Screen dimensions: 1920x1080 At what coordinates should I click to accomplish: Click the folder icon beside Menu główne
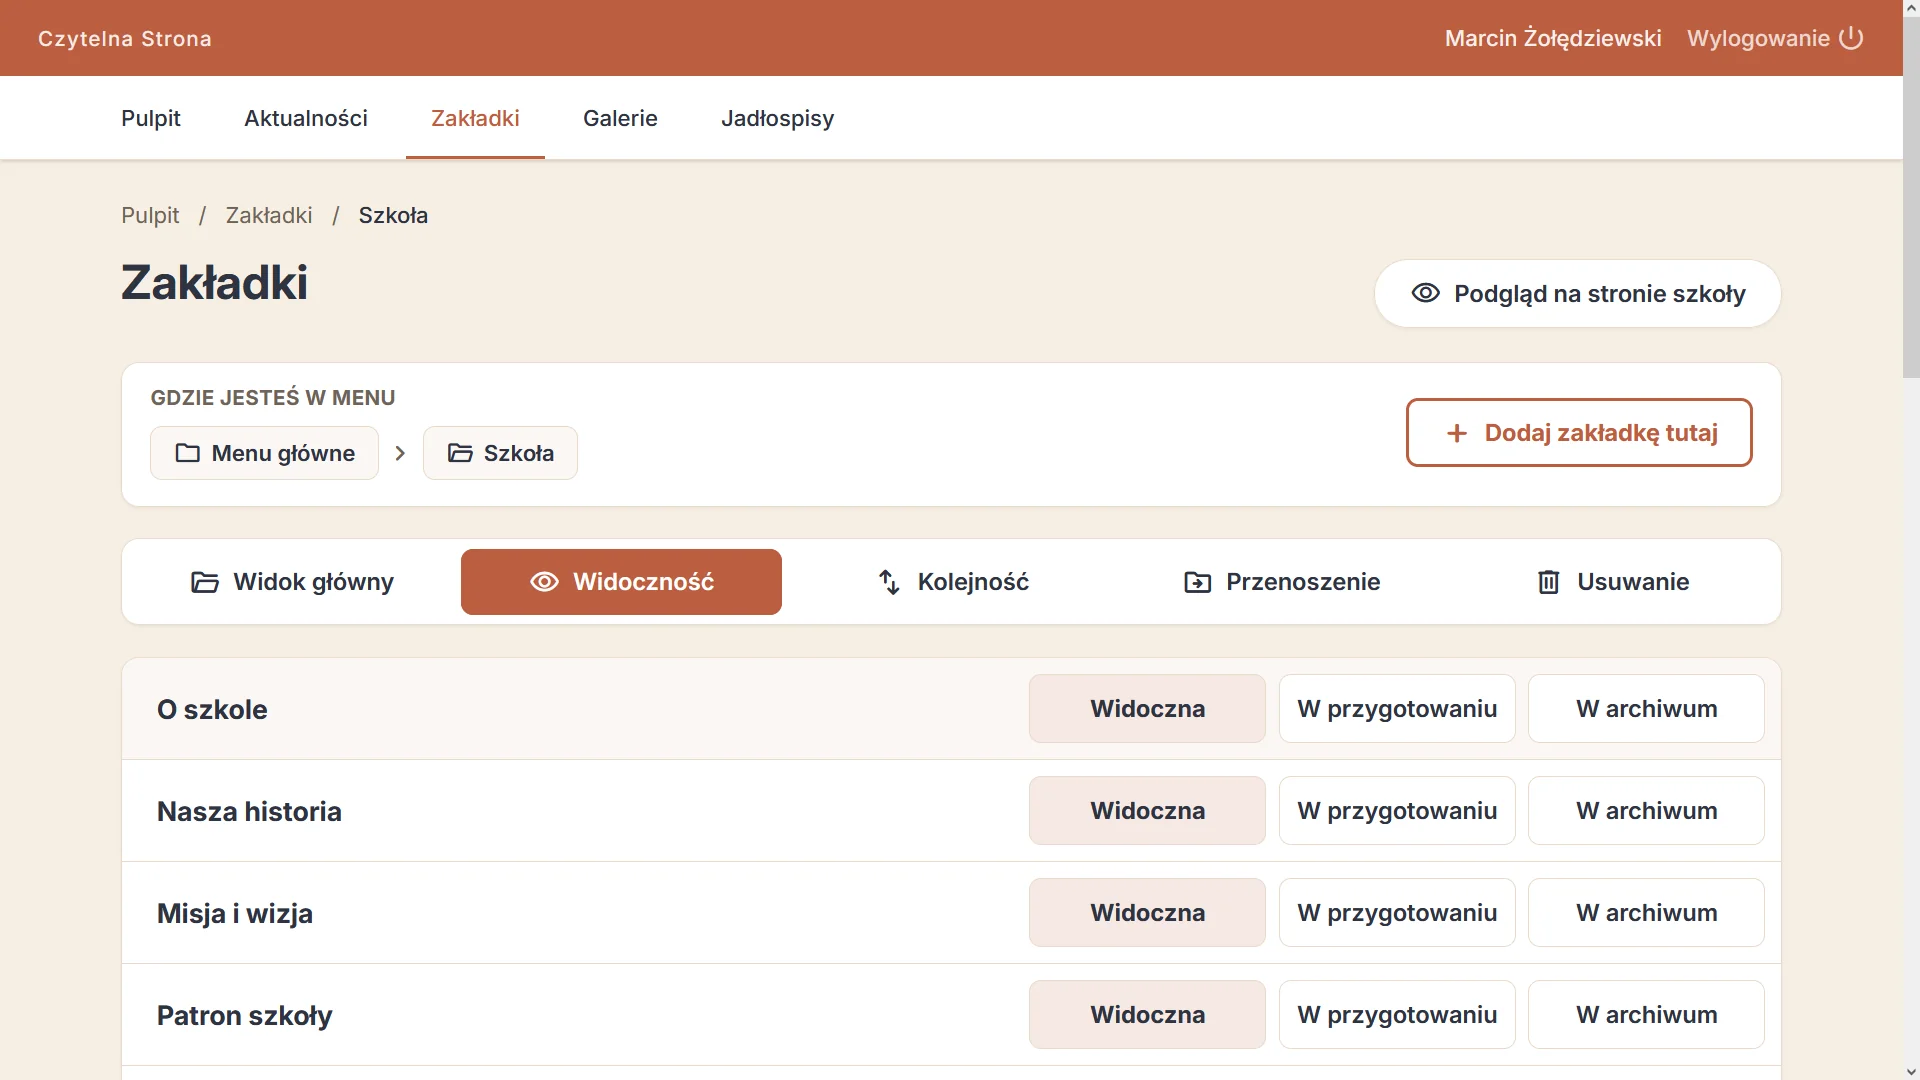[187, 453]
